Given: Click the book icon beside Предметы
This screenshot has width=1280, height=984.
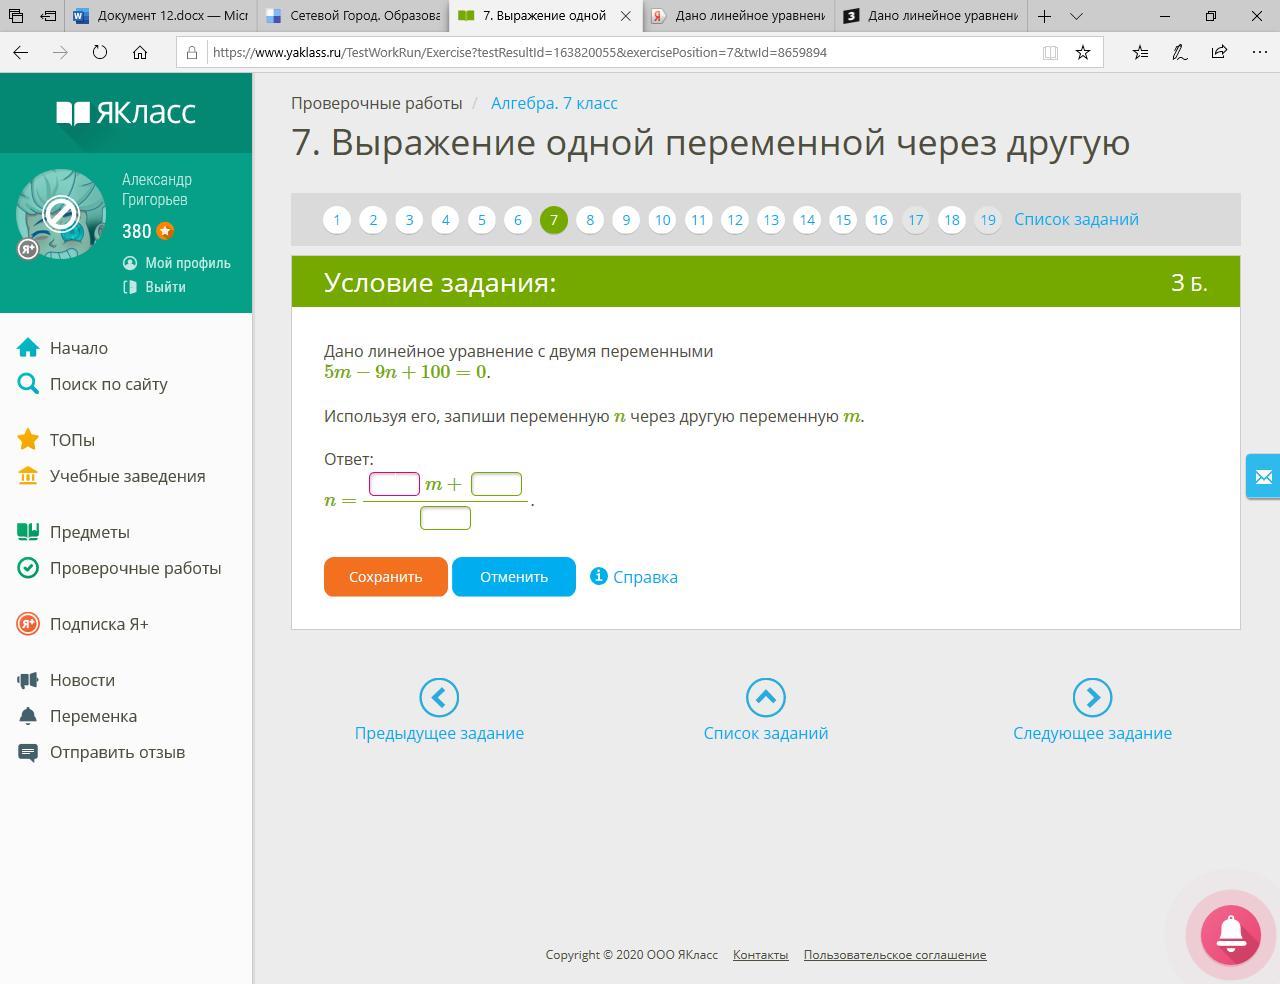Looking at the screenshot, I should pyautogui.click(x=28, y=532).
